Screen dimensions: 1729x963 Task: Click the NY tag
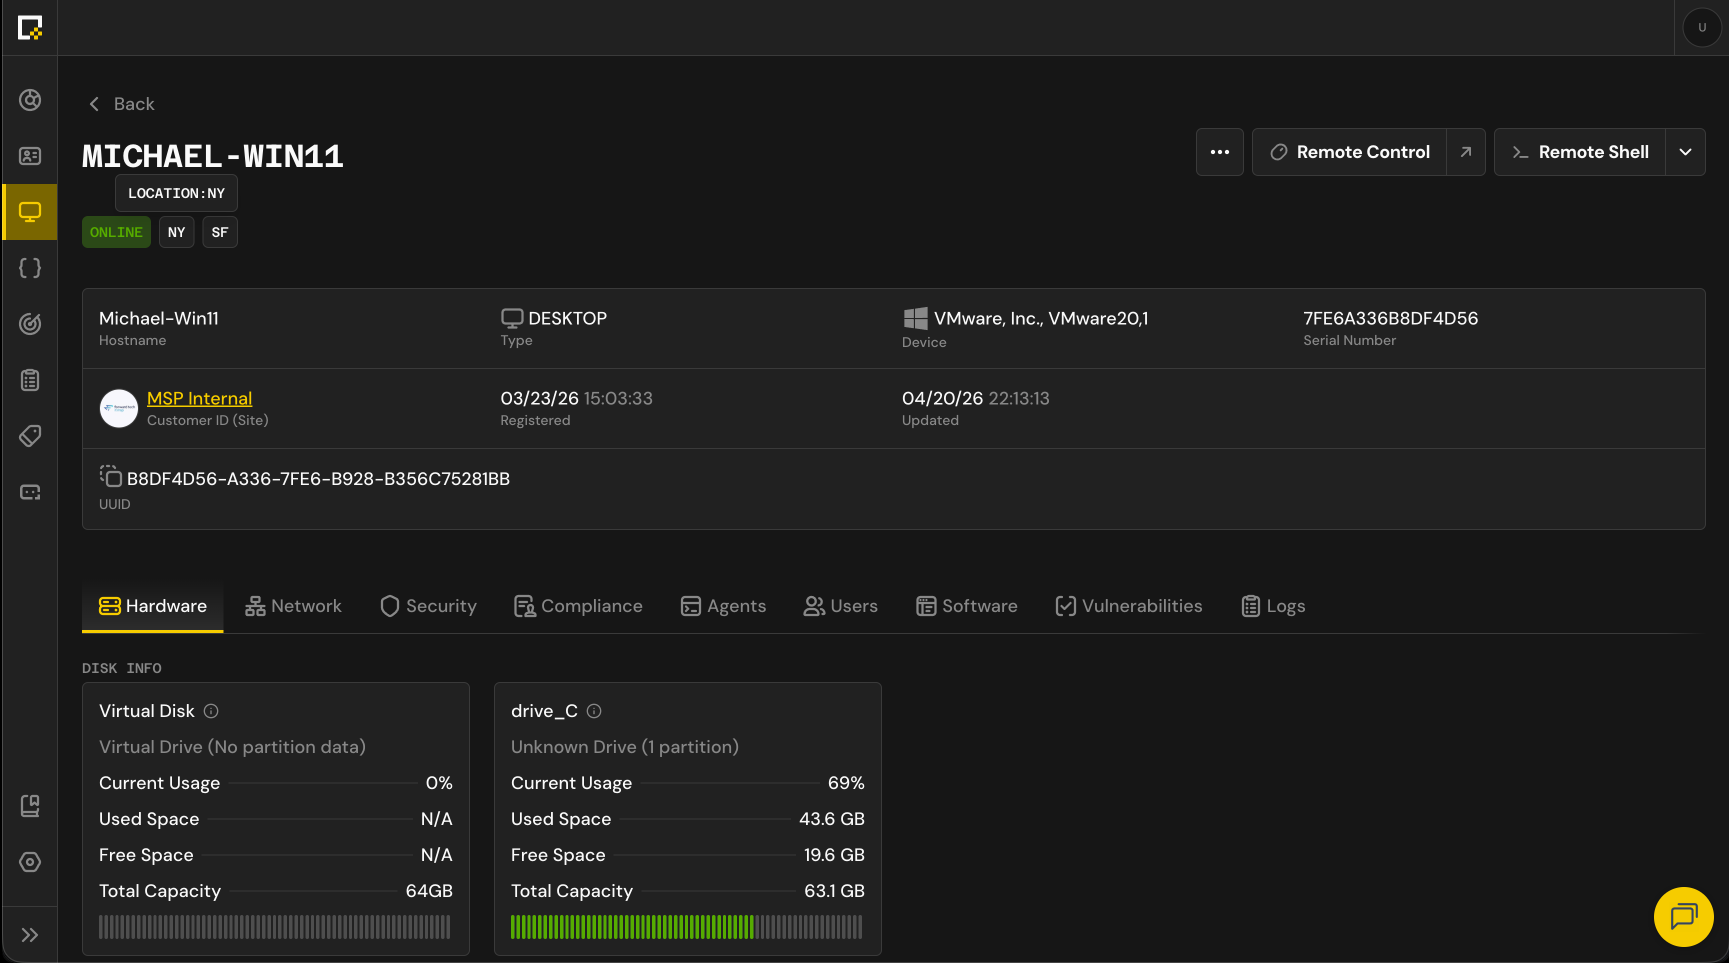[x=176, y=232]
